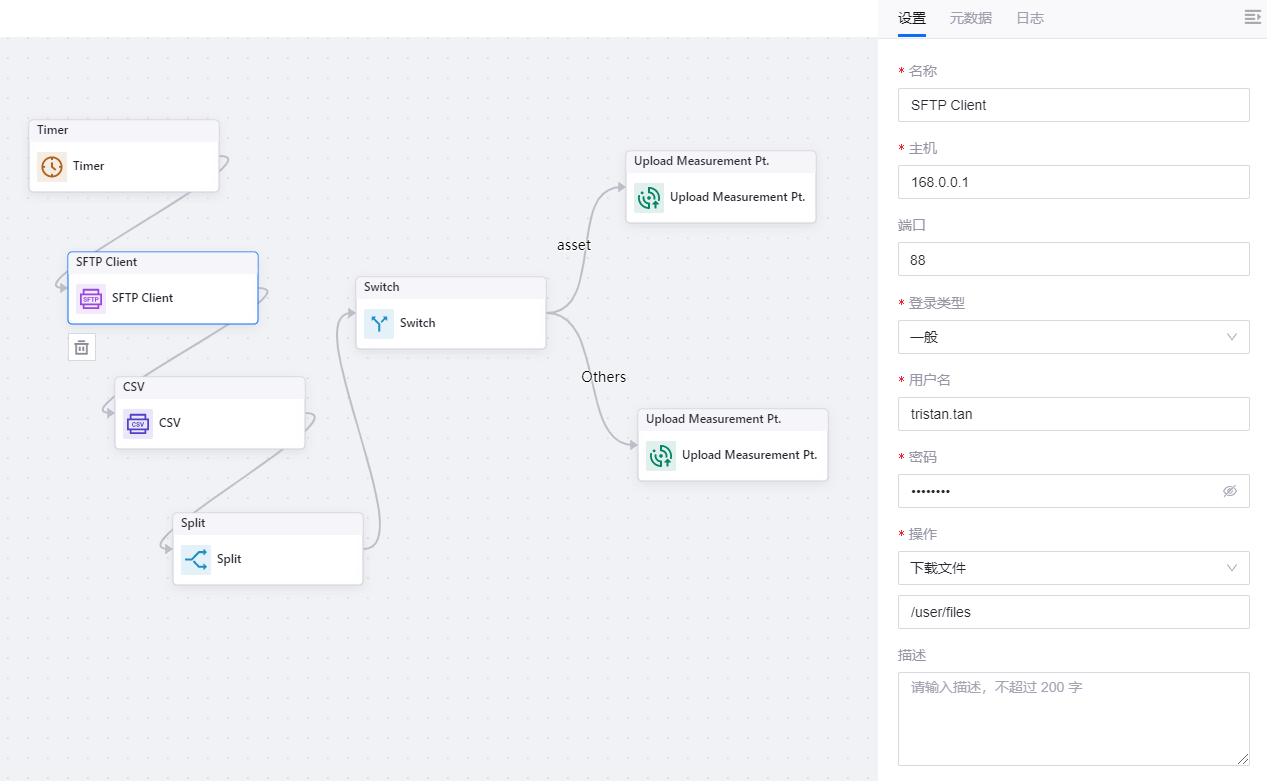Expand the 操作 dropdown showing 下载文件

pyautogui.click(x=1073, y=568)
